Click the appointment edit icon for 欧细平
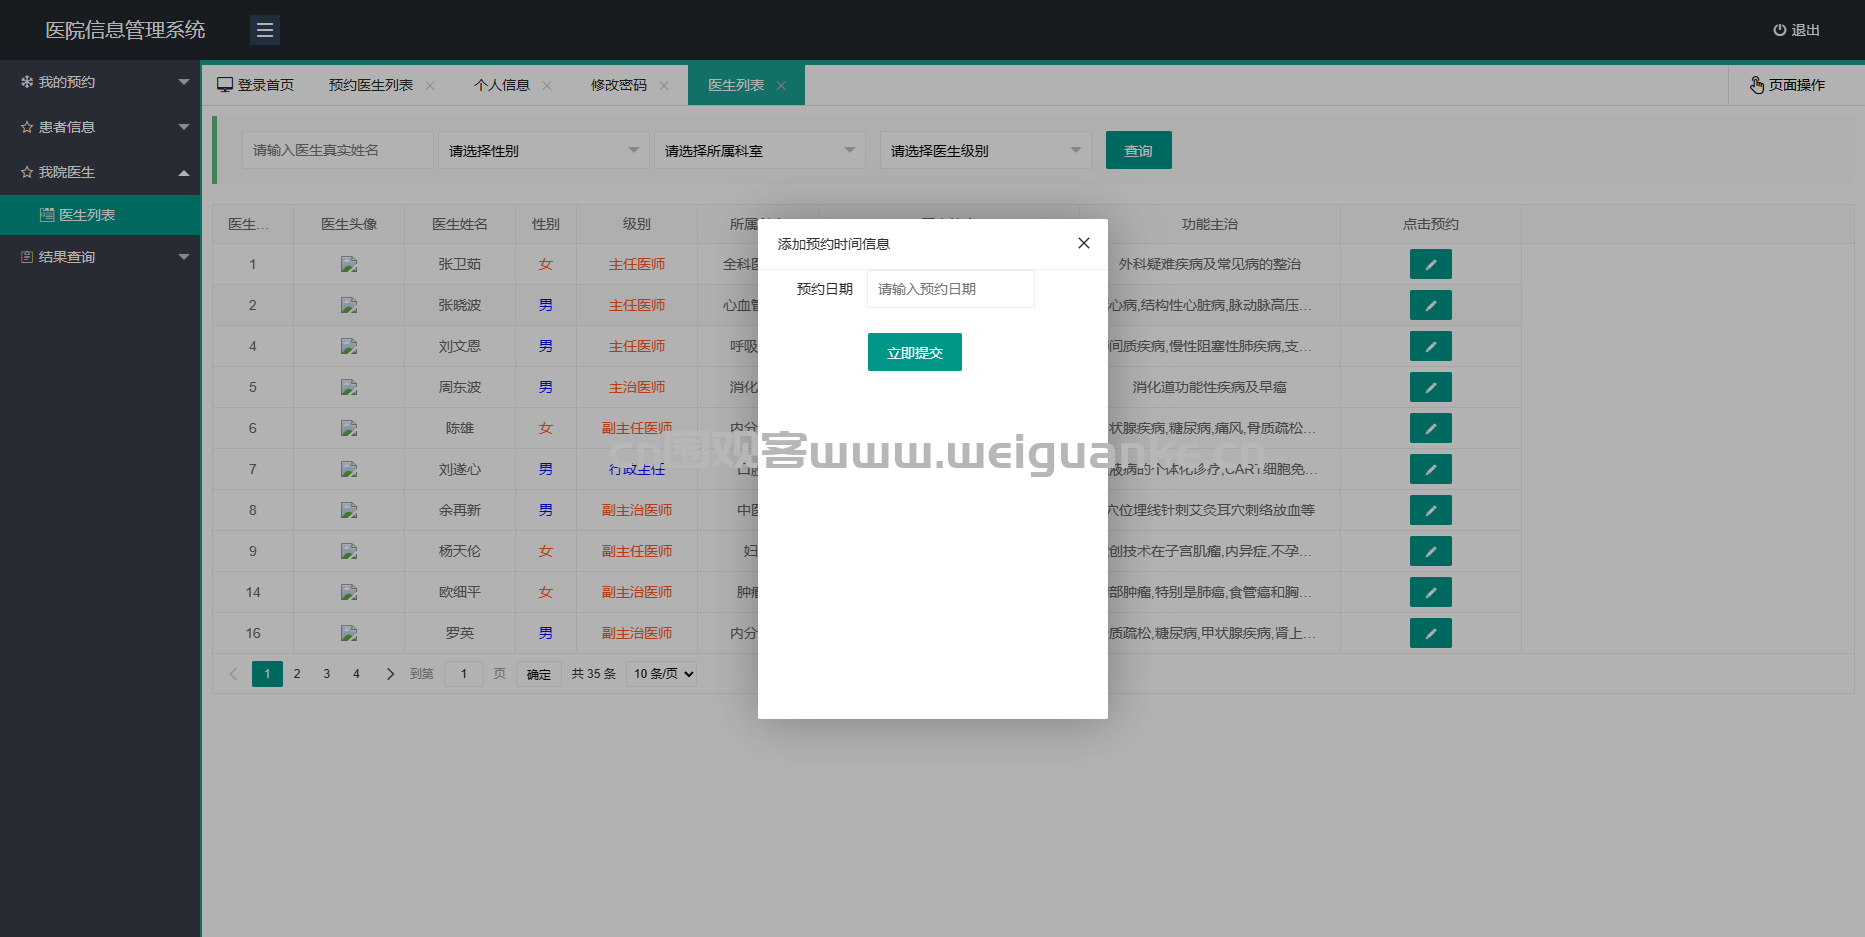Image resolution: width=1865 pixels, height=937 pixels. click(1431, 592)
